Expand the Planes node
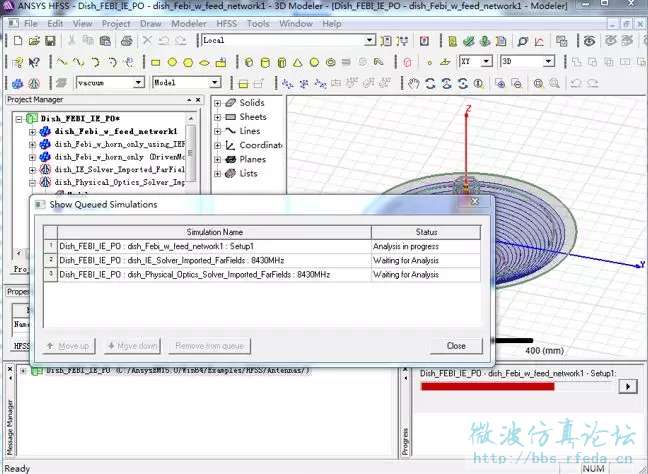The image size is (648, 474). 217,160
